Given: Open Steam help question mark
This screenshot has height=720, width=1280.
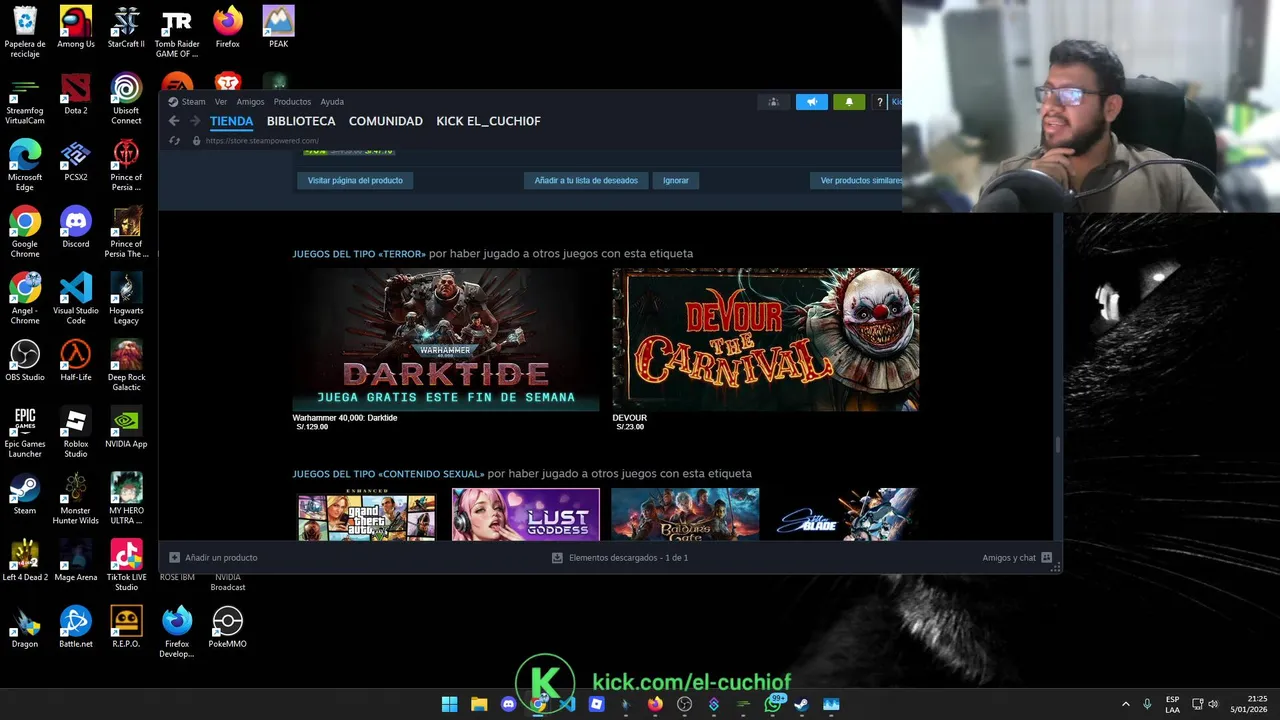Looking at the screenshot, I should coord(880,102).
